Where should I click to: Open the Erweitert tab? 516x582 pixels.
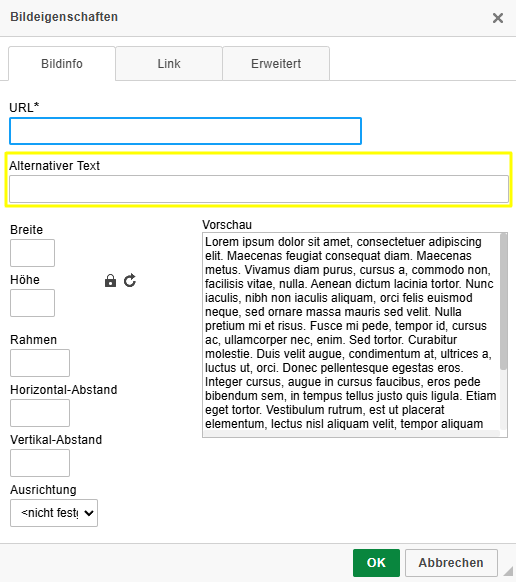click(x=276, y=63)
